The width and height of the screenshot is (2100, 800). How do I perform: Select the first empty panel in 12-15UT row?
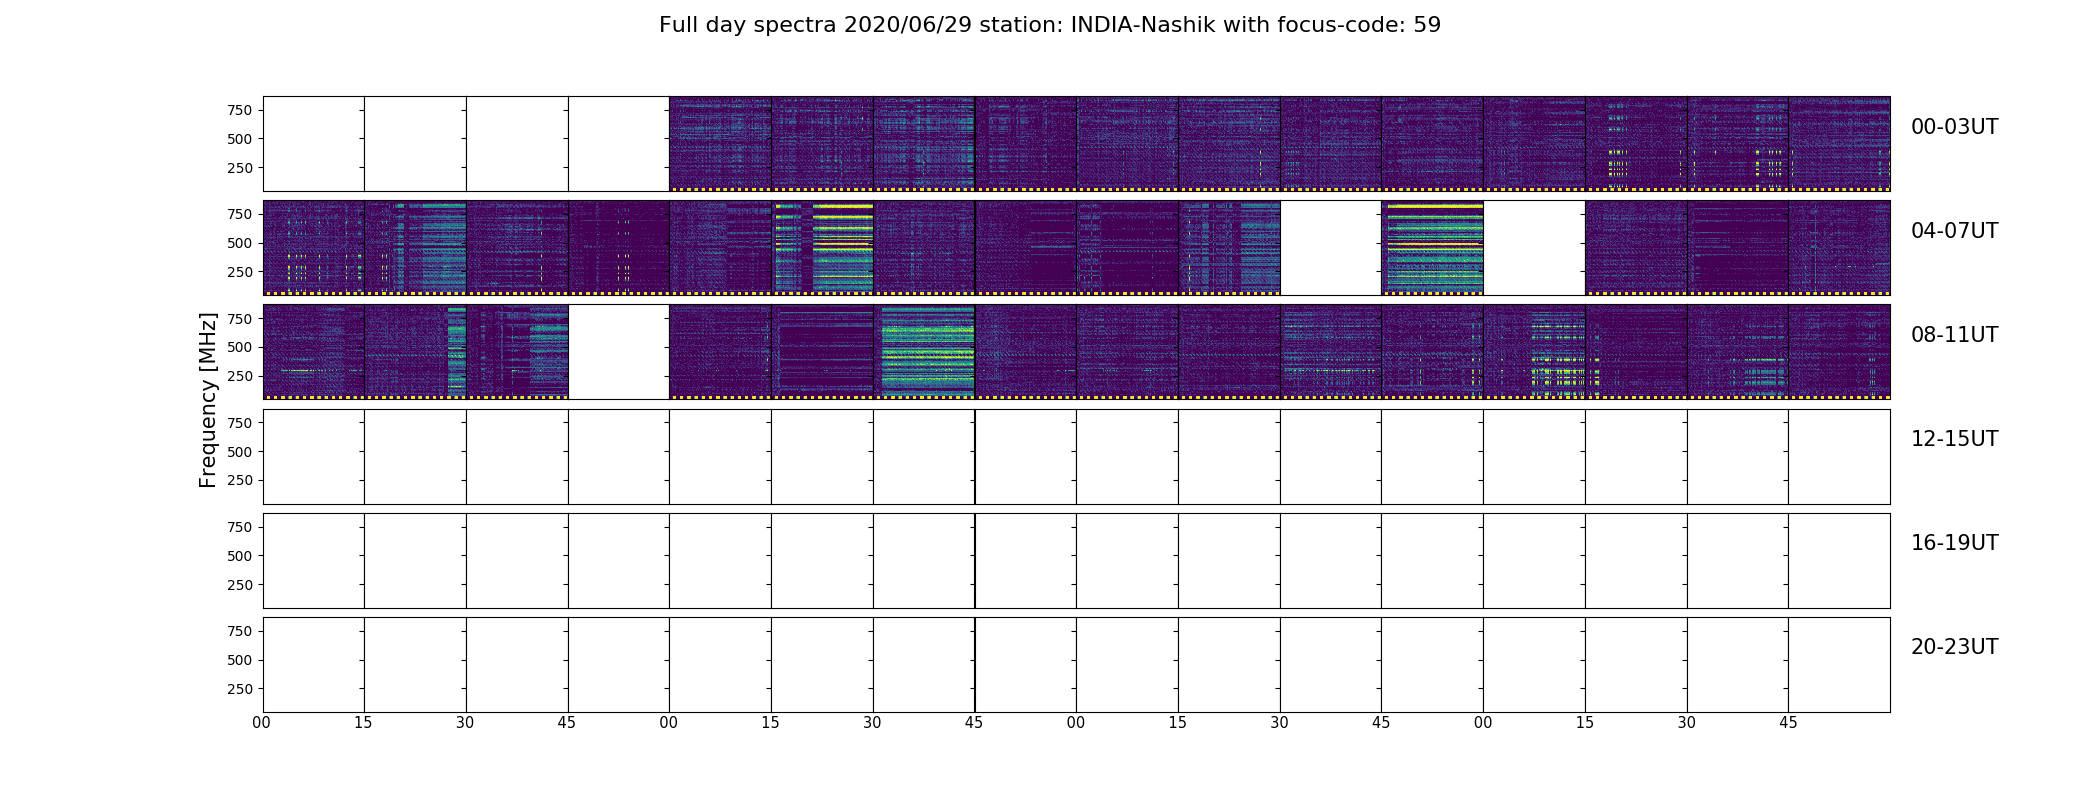tap(313, 456)
